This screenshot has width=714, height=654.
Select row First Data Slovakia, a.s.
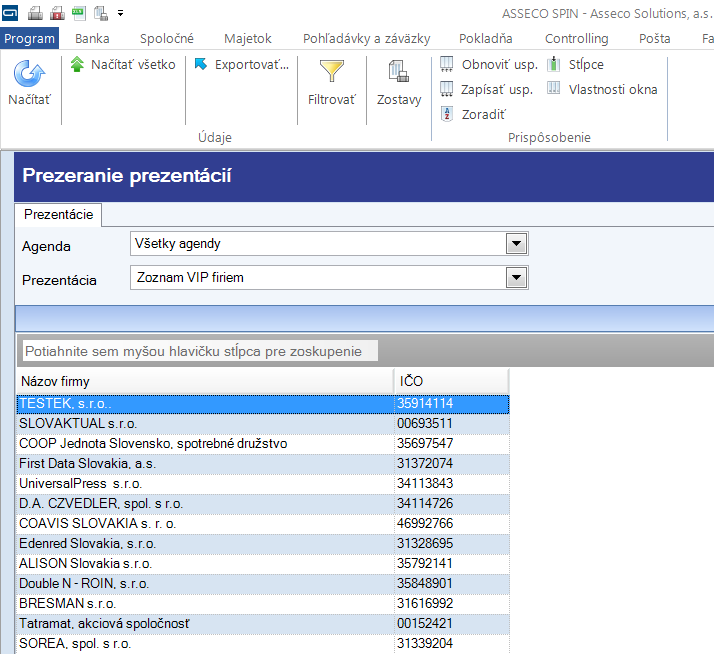click(263, 464)
